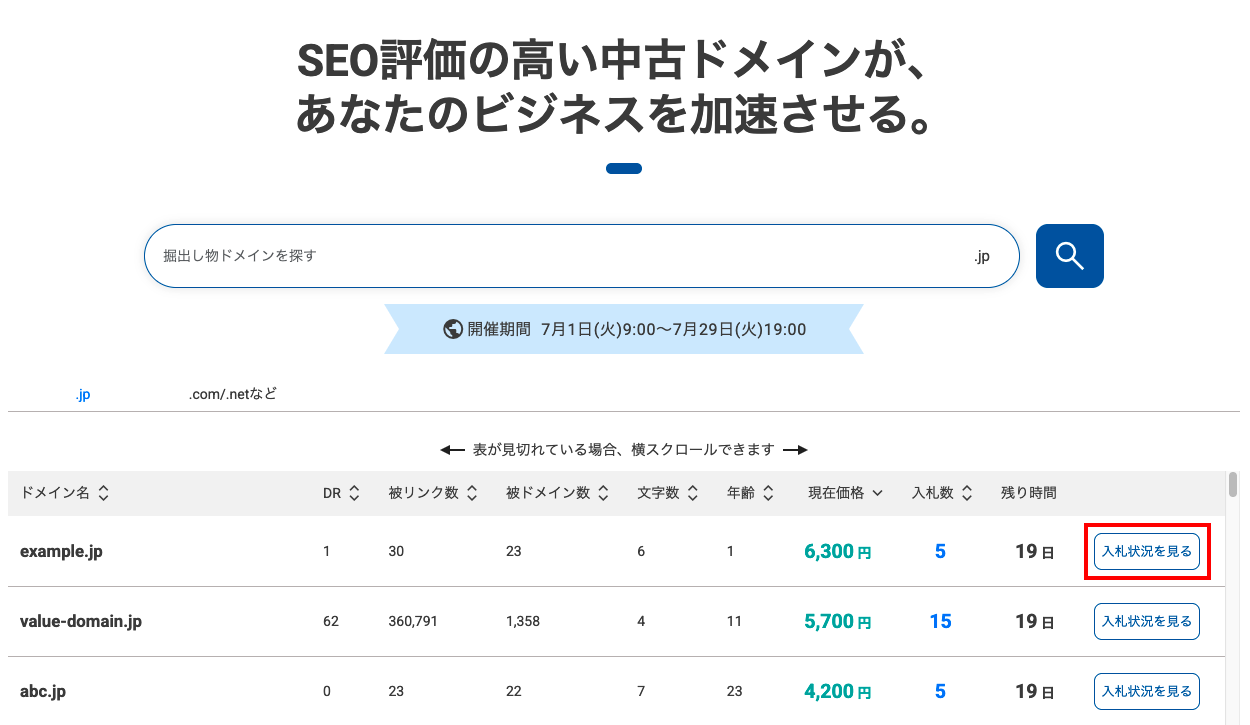Sort by 被リンク数 column arrows
The width and height of the screenshot is (1250, 725).
472,493
